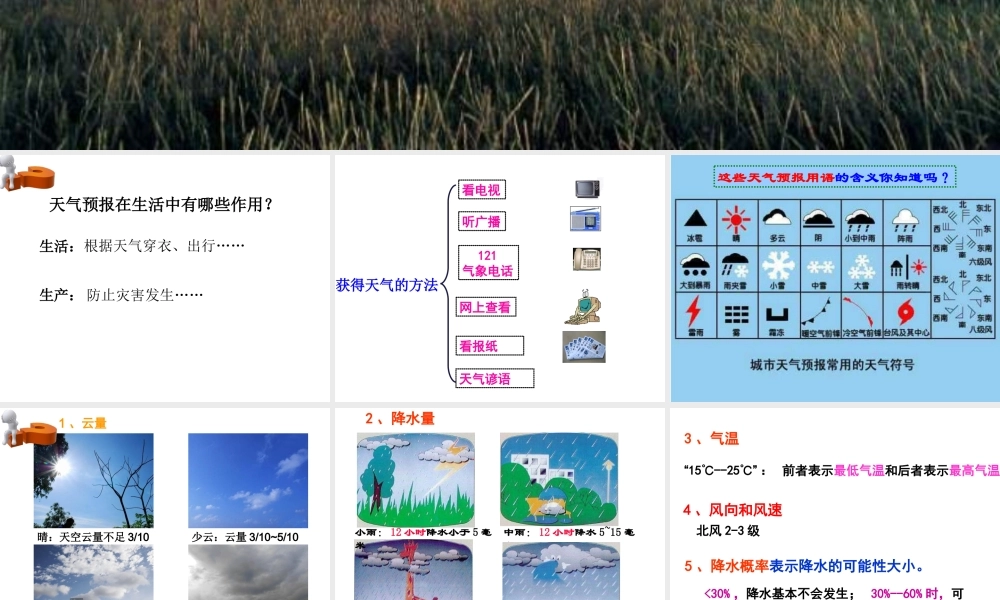Select the 暖空气前锋 warm front symbol

pos(816,312)
